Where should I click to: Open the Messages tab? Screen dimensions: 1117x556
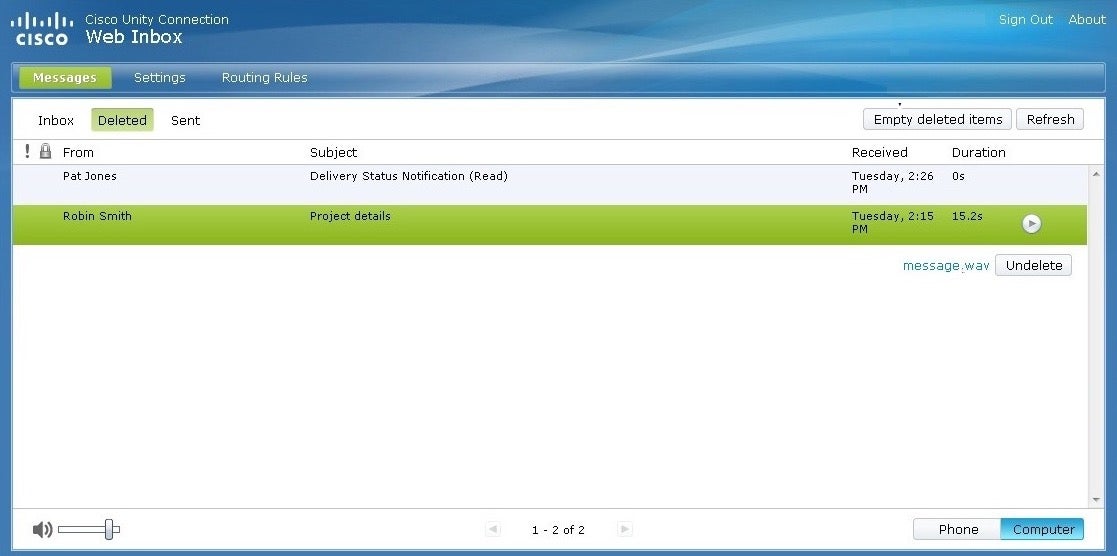point(65,78)
